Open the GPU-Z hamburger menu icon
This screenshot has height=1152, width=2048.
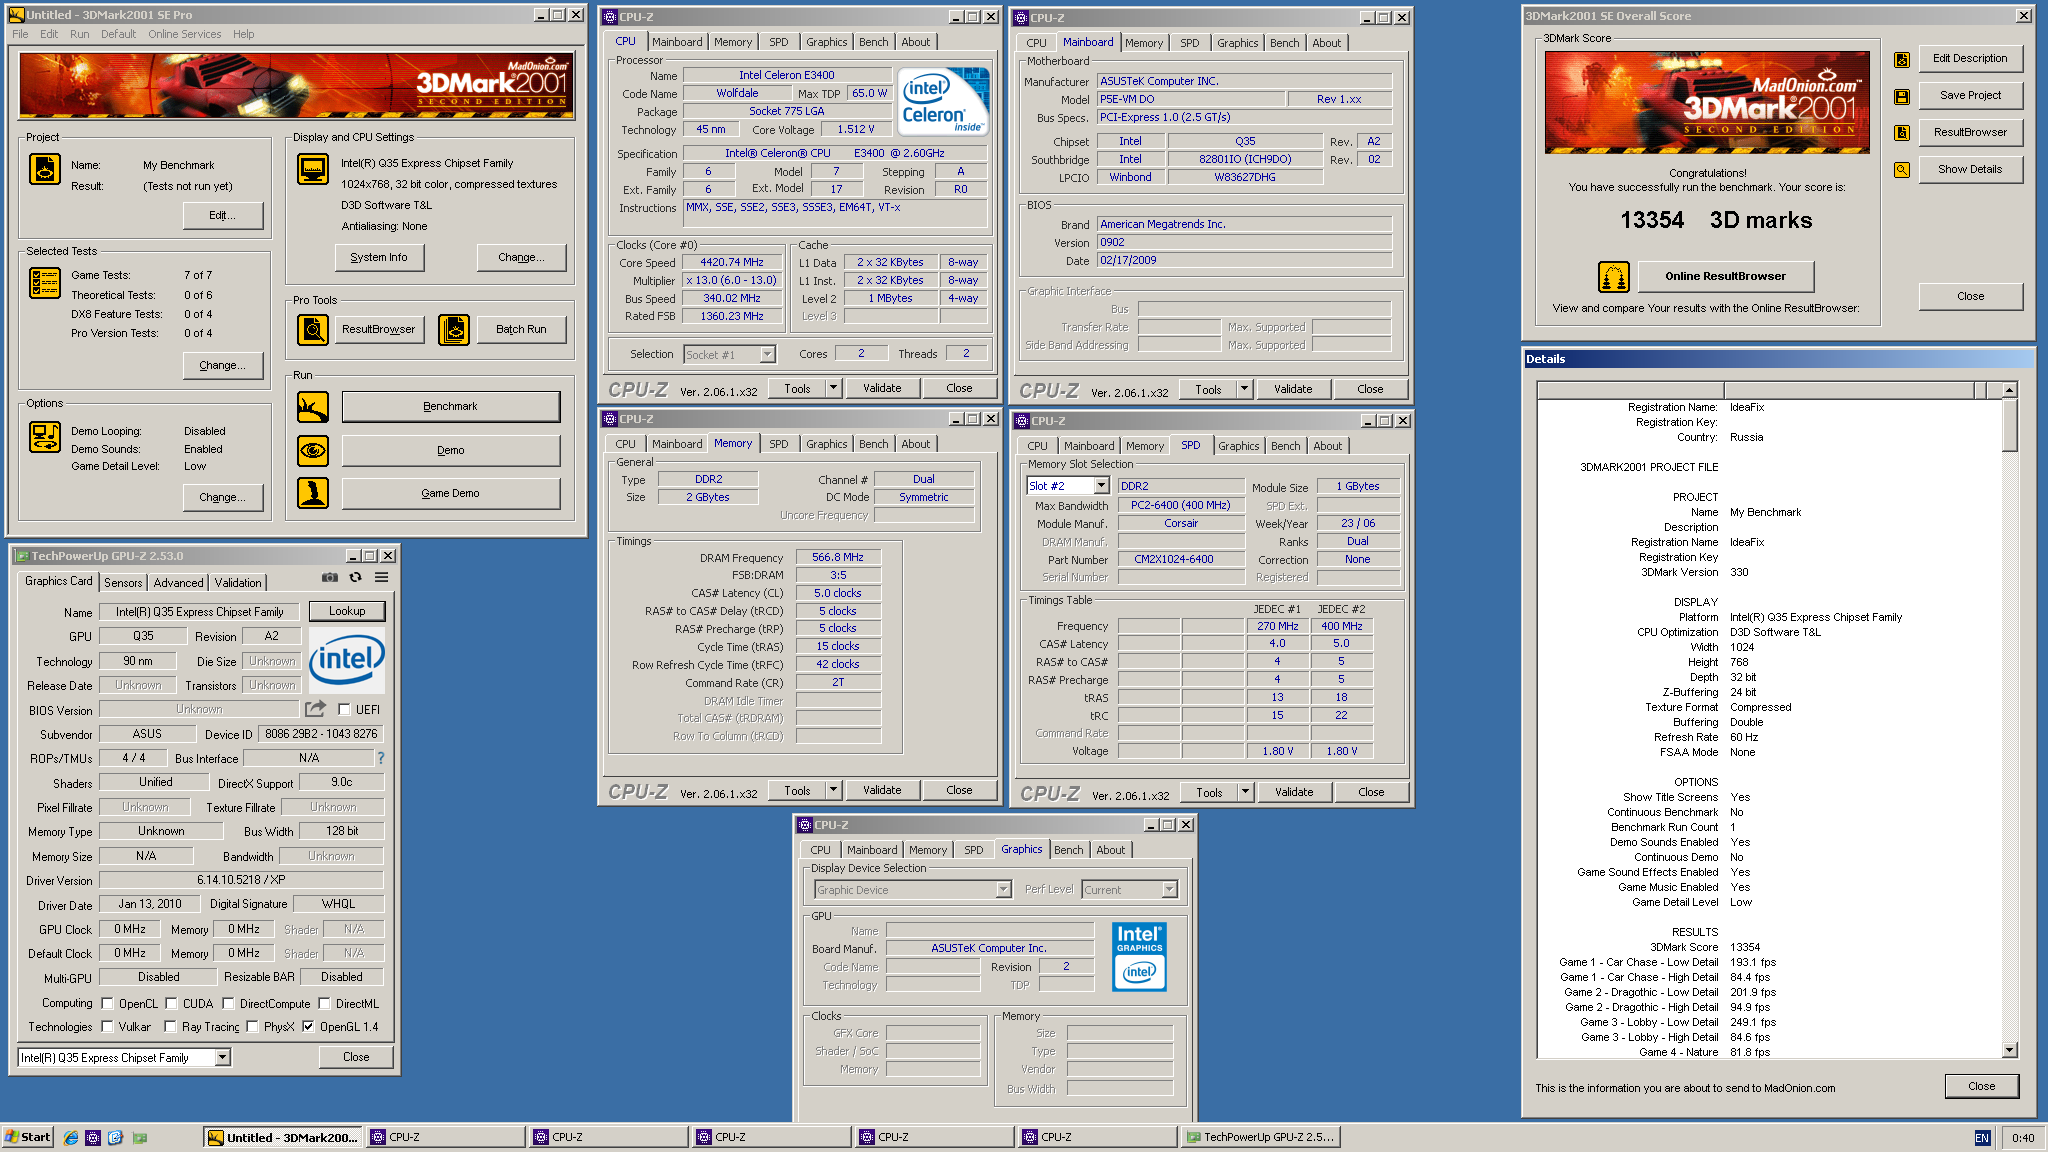click(x=382, y=578)
